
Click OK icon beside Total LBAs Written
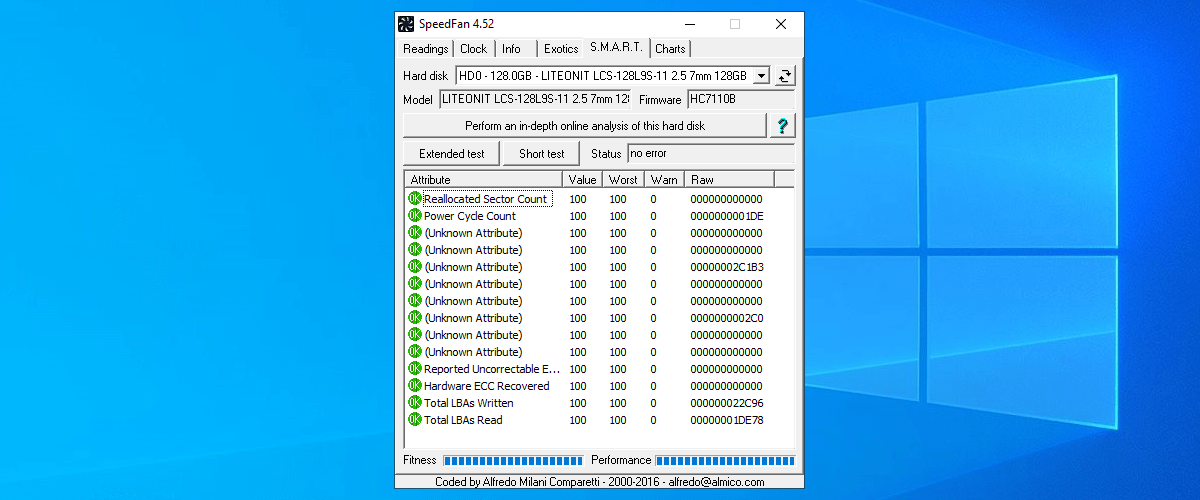point(415,402)
